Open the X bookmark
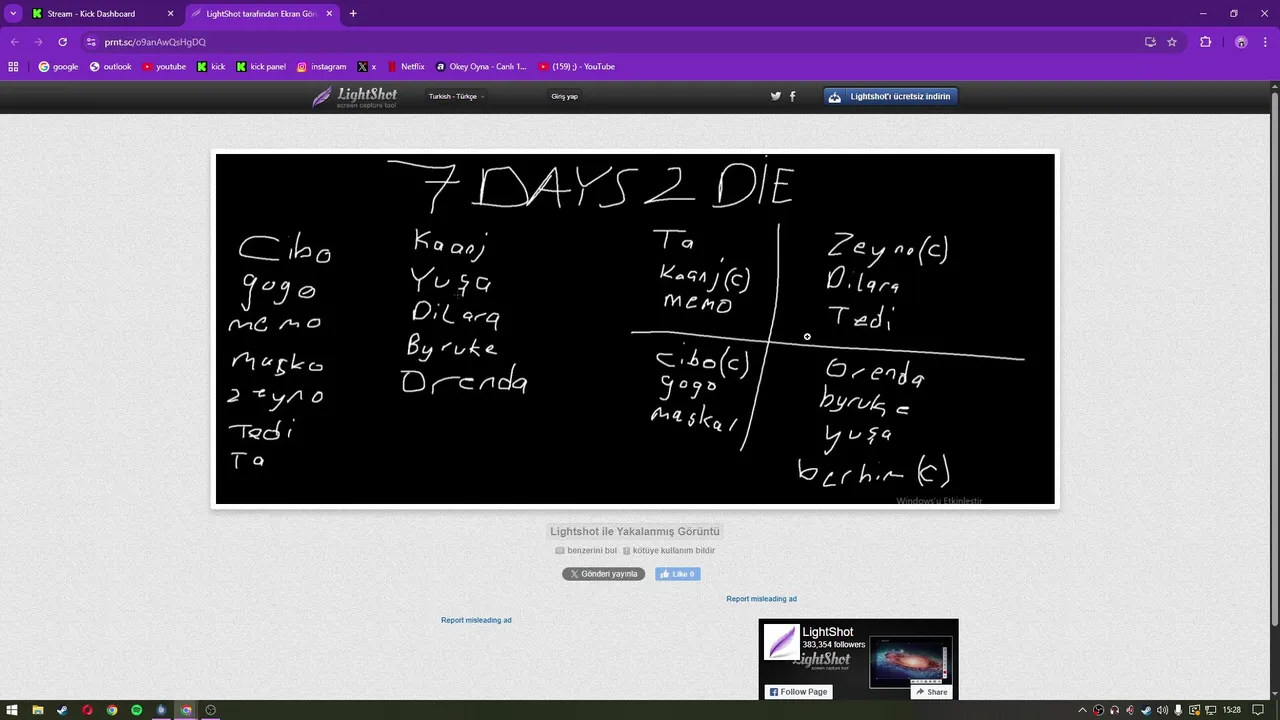Image resolution: width=1280 pixels, height=720 pixels. point(367,67)
